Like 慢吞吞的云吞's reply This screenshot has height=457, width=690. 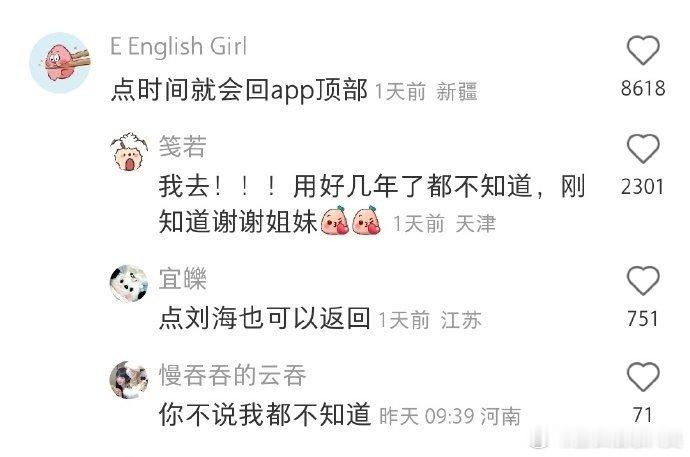pyautogui.click(x=643, y=377)
